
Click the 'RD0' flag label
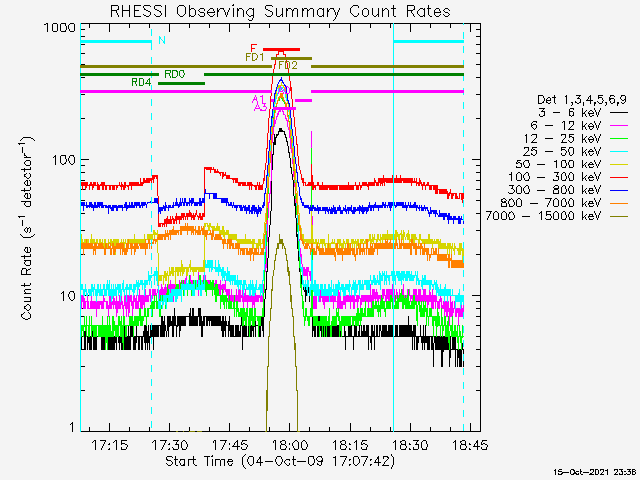[x=175, y=74]
